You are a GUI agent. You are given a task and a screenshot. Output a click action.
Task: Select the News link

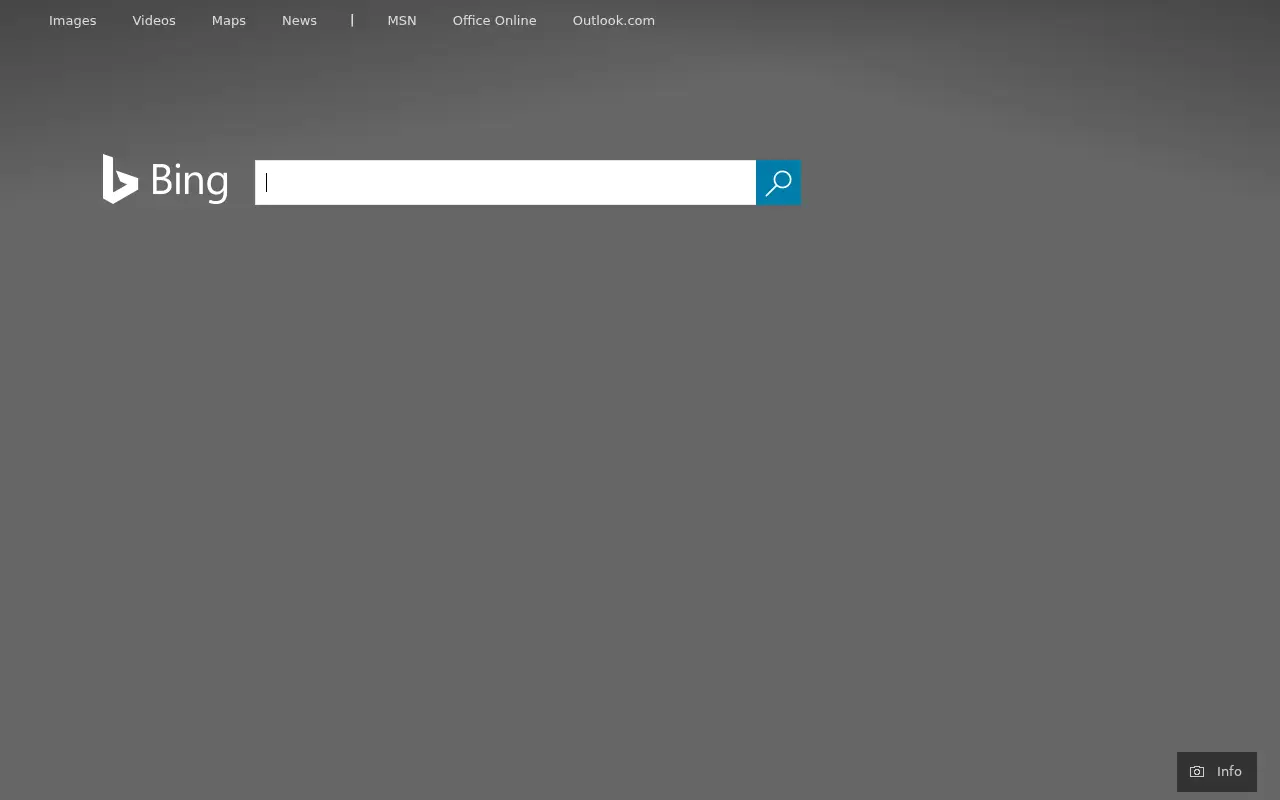(299, 20)
